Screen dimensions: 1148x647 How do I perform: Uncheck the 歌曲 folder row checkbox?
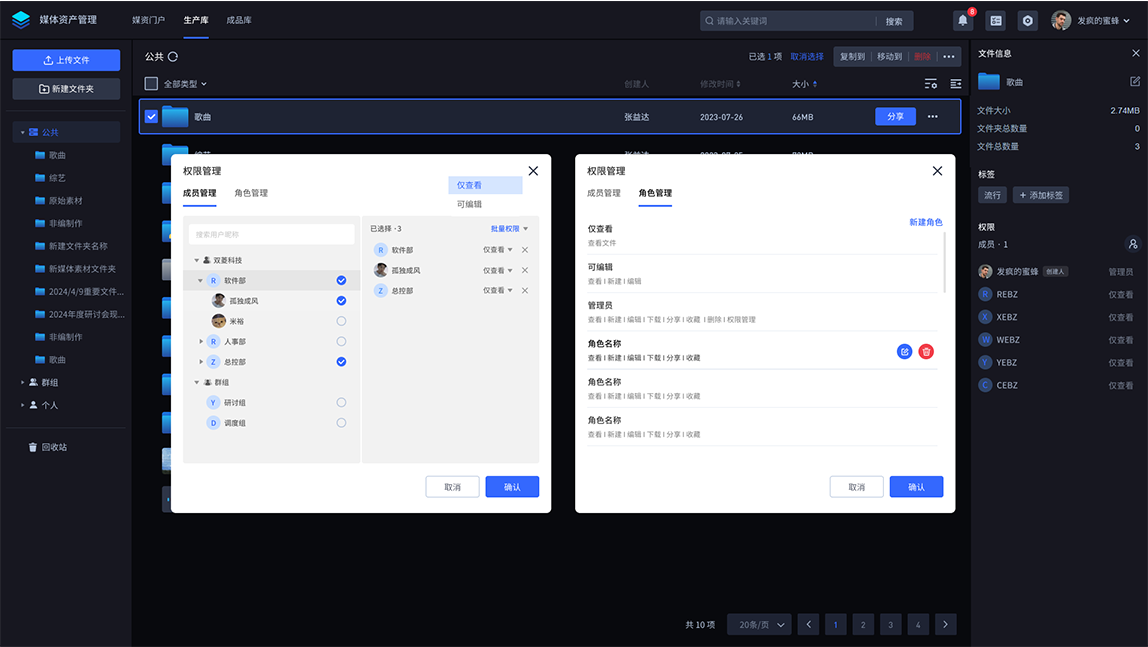coord(151,117)
